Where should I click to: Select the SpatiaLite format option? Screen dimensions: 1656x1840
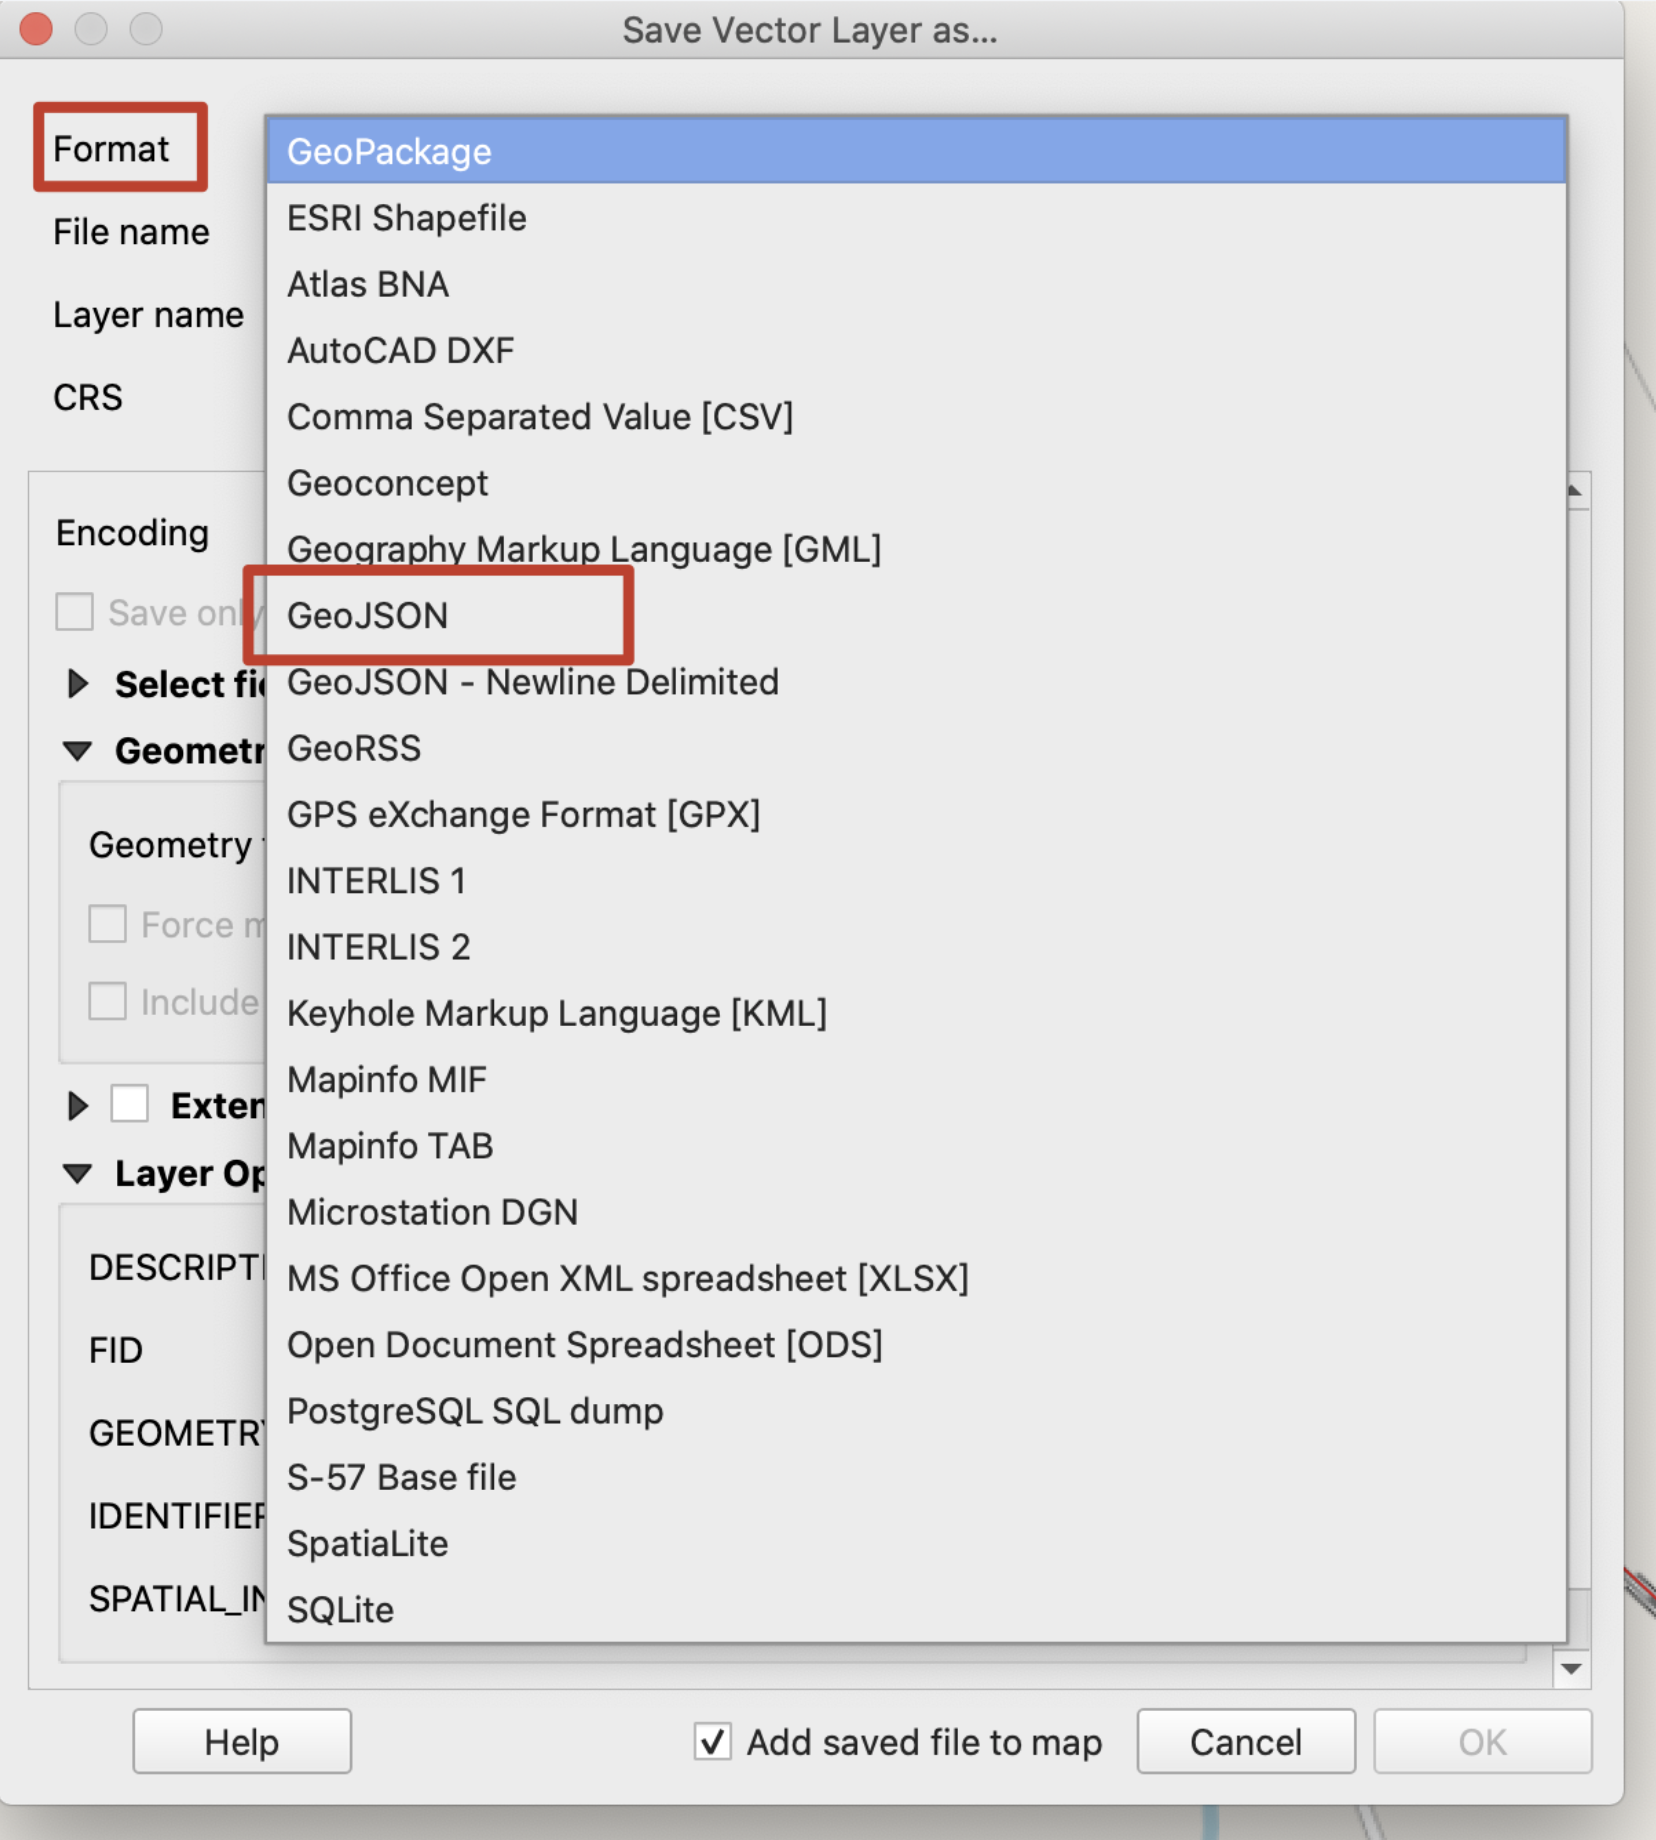click(366, 1543)
